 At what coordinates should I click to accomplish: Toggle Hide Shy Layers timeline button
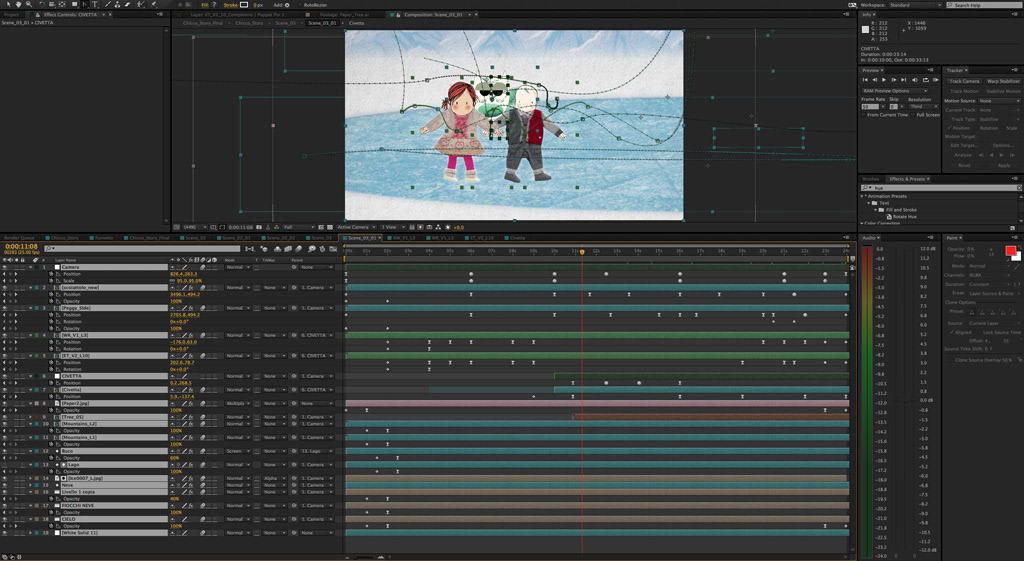tap(278, 249)
